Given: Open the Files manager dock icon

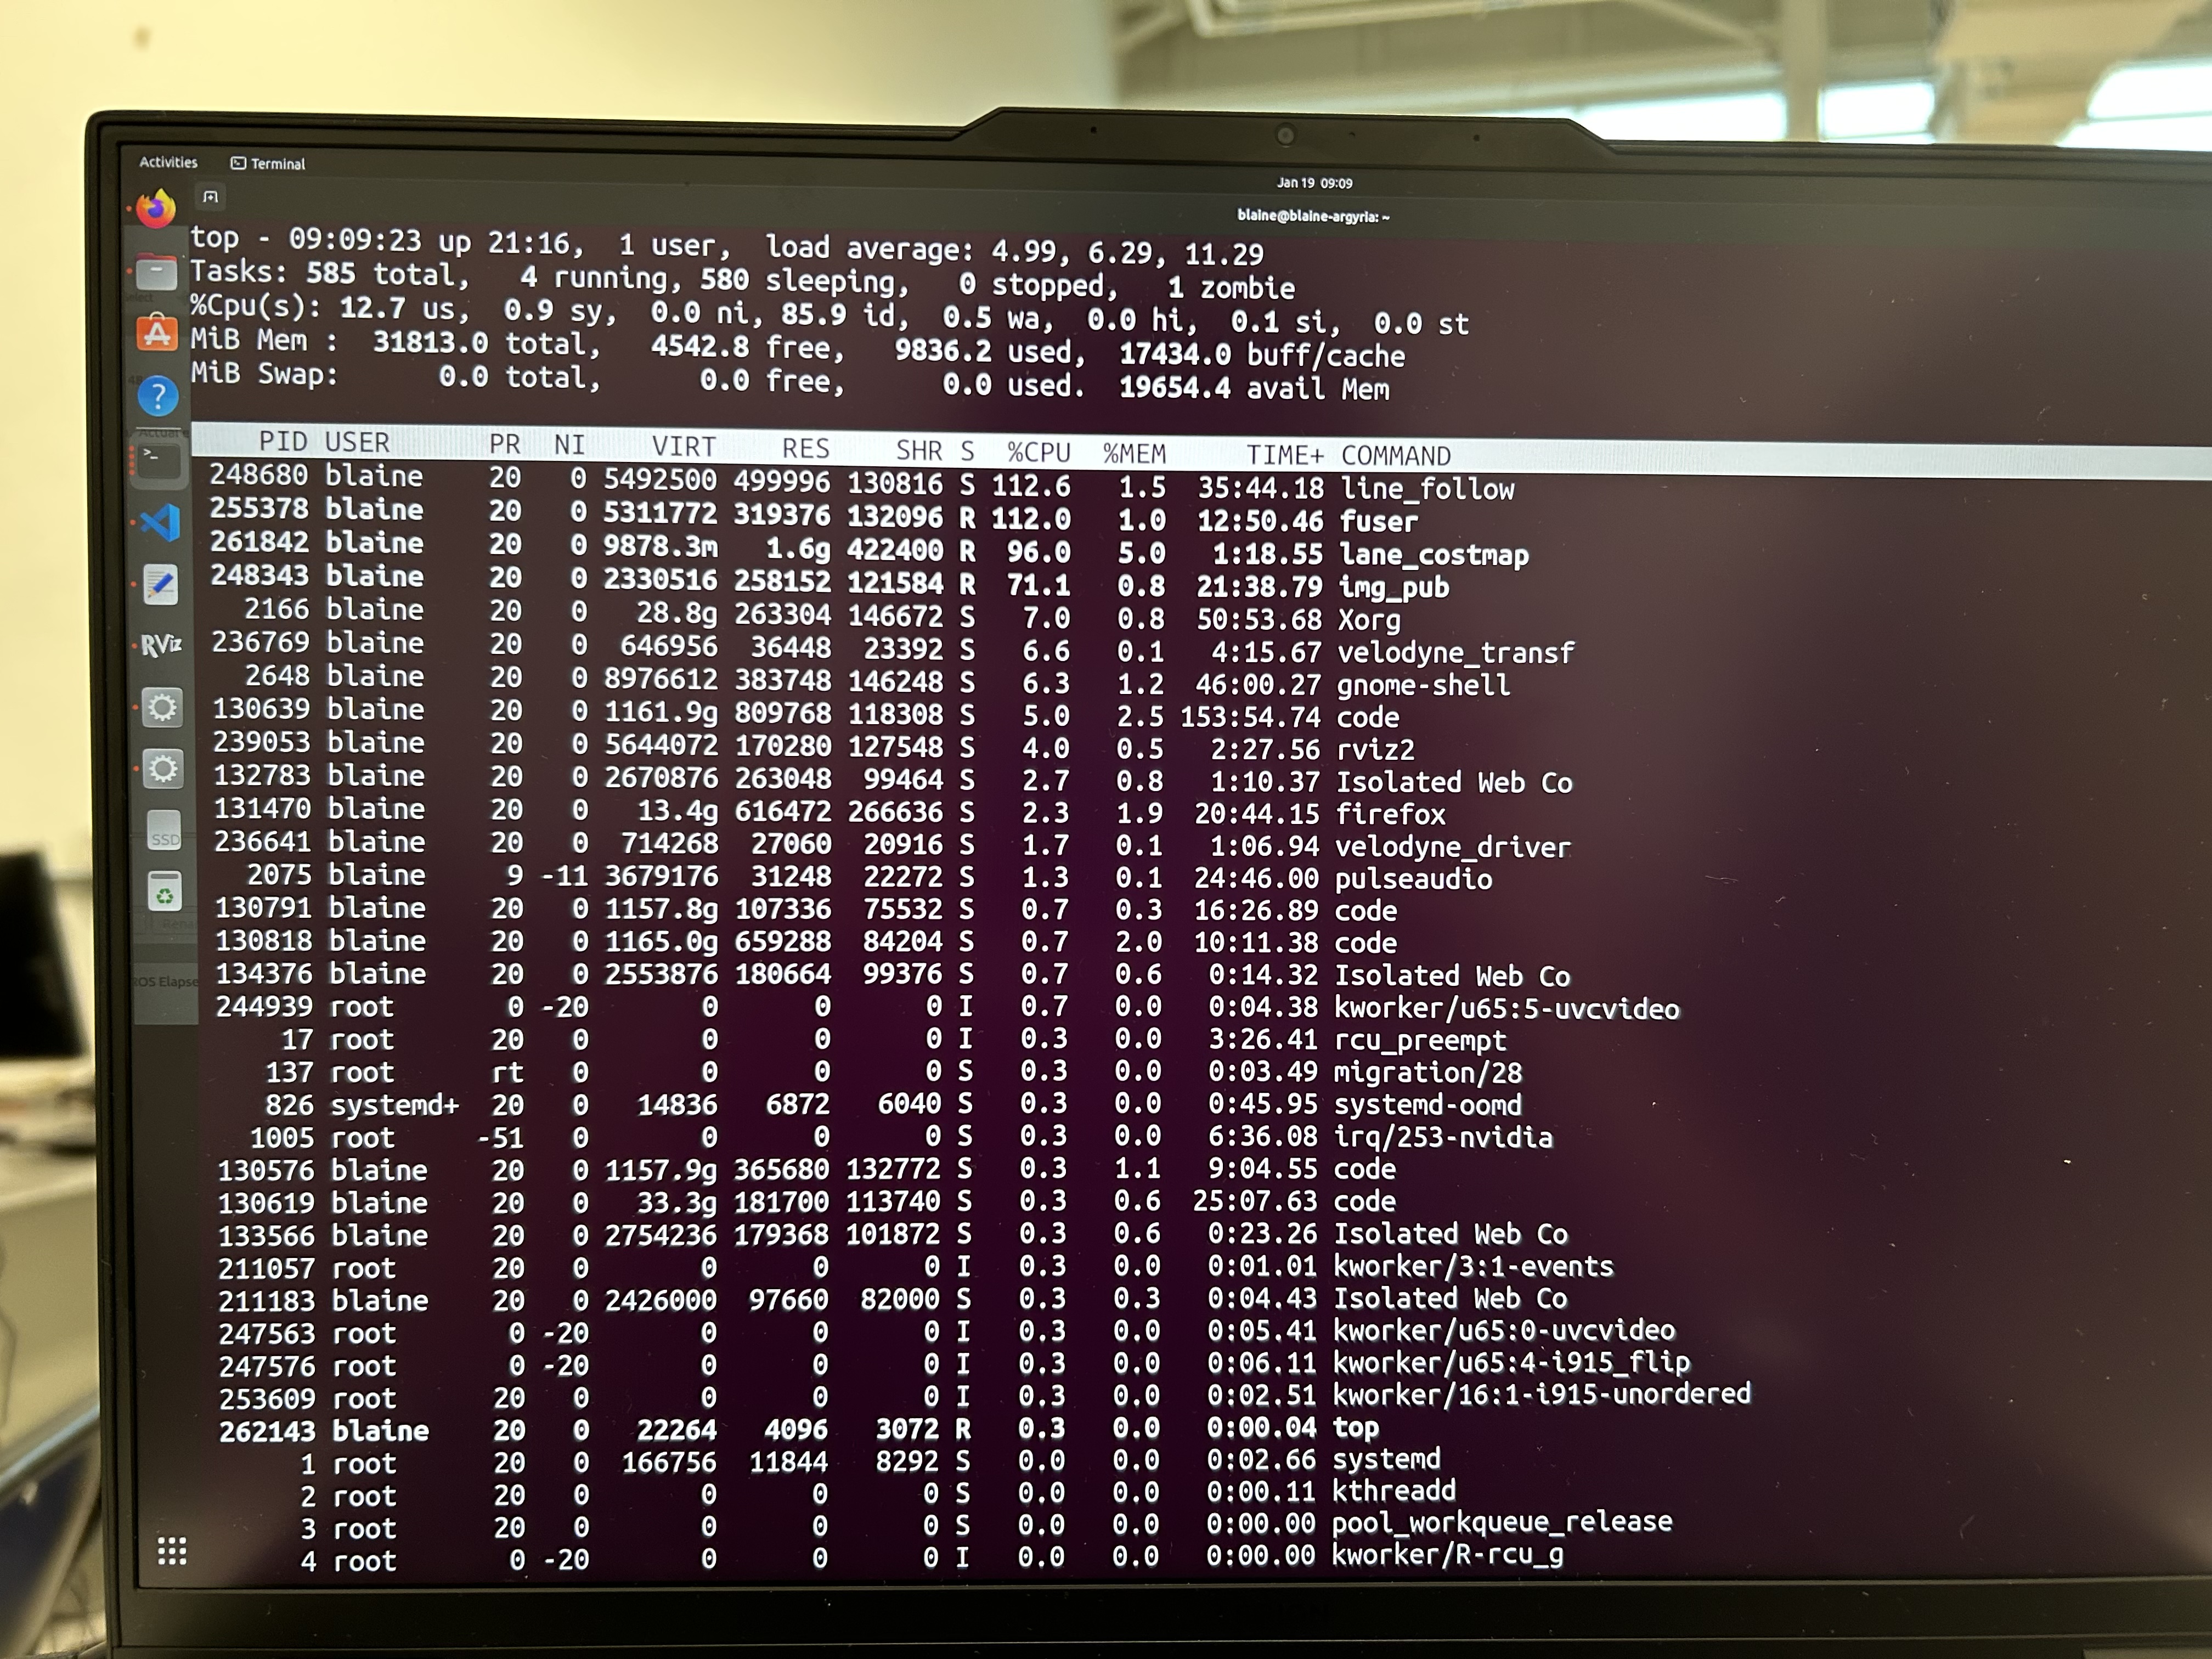Looking at the screenshot, I should [x=157, y=272].
